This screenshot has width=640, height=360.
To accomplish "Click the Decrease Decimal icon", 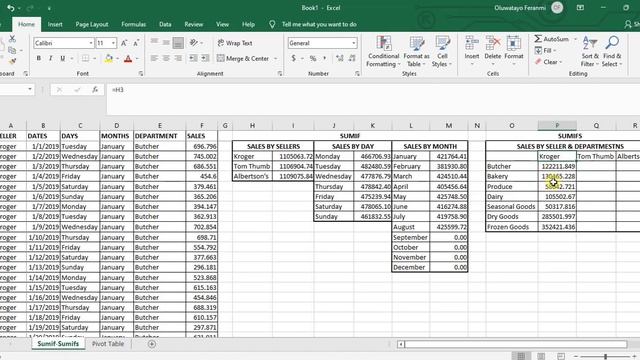I will coord(352,58).
